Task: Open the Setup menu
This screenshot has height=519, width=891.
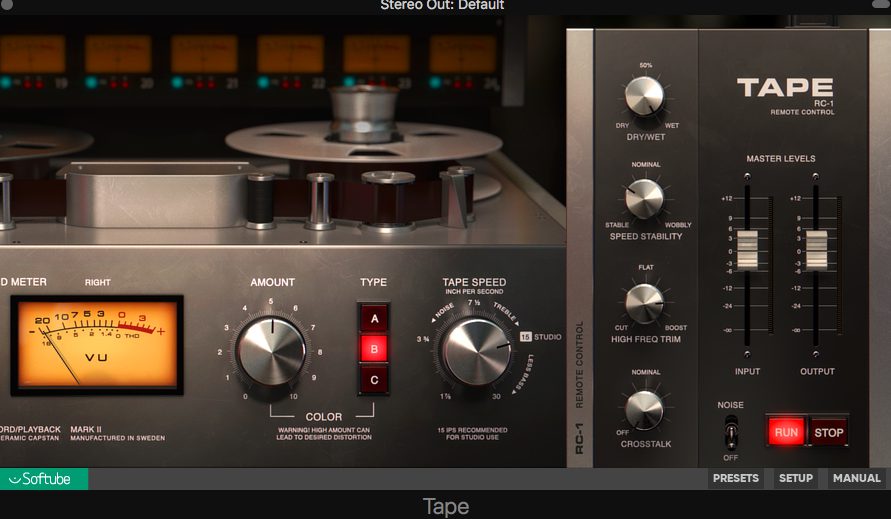Action: coord(796,478)
